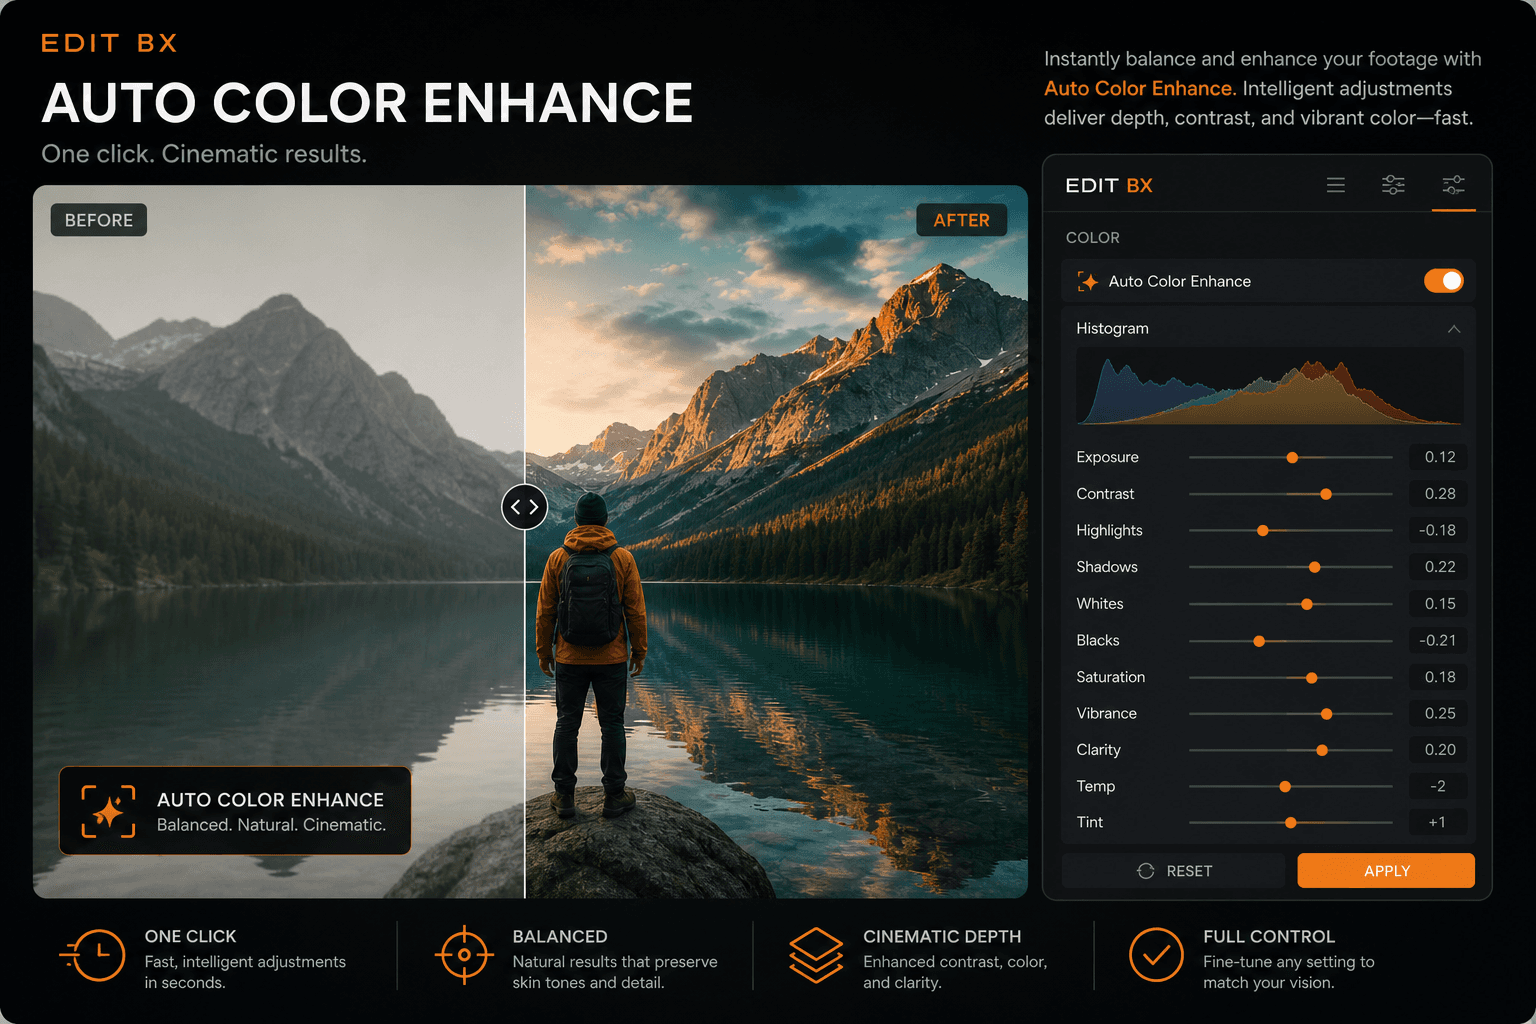The image size is (1536, 1024).
Task: Click the Contrast value field 0.28
Action: click(1439, 494)
